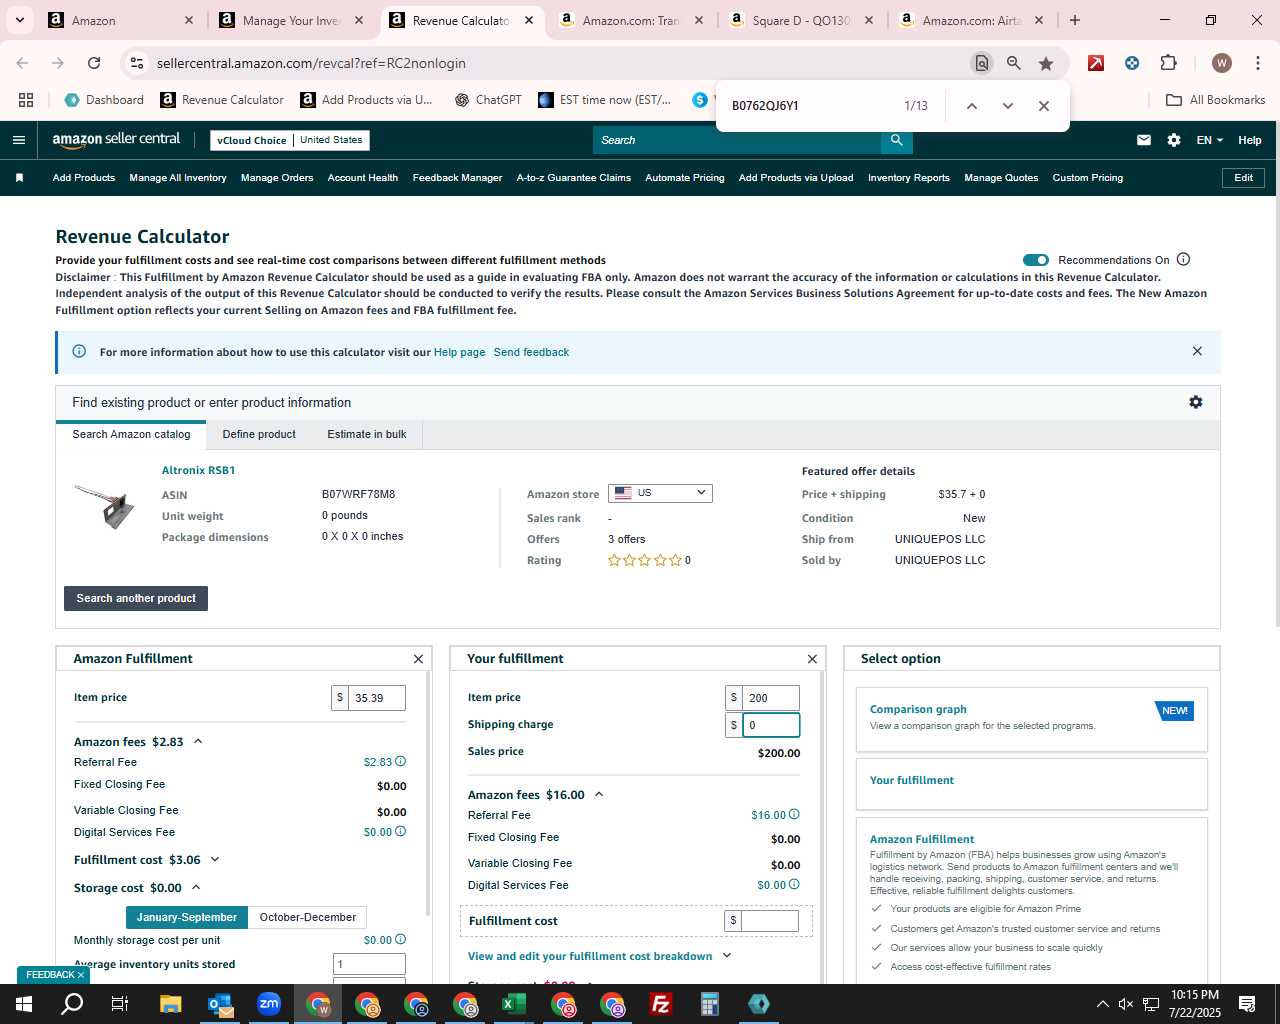Screen dimensions: 1280x1024
Task: Click Your fulfillment item price field
Action: click(x=771, y=698)
